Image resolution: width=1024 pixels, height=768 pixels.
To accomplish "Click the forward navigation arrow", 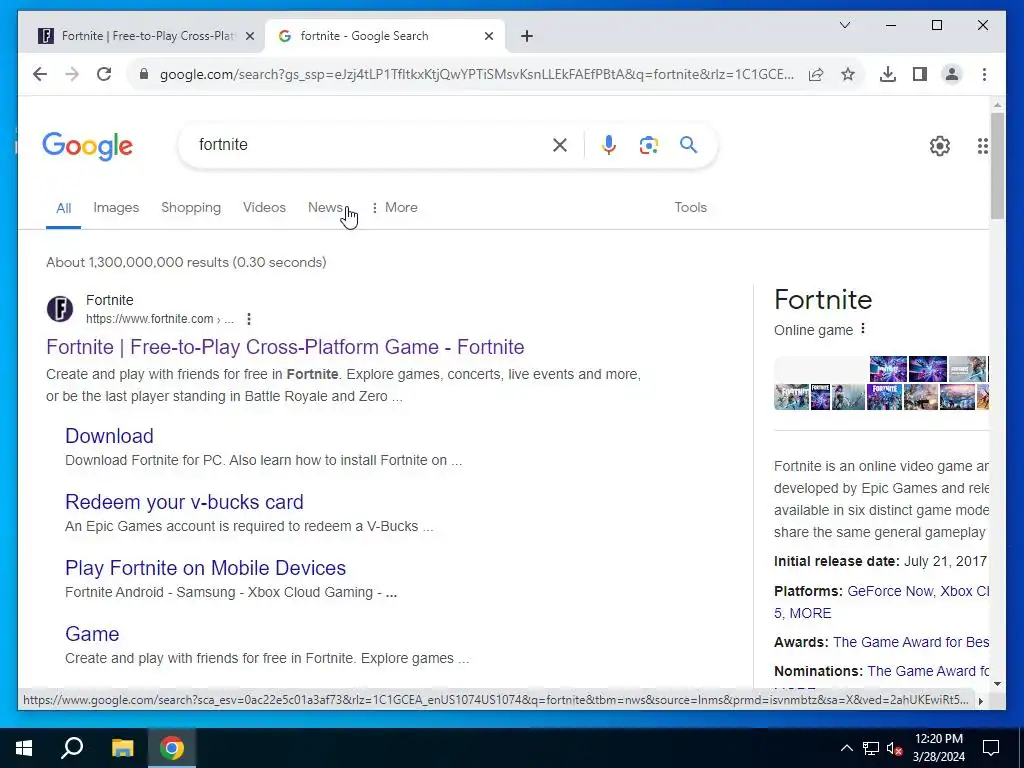I will click(x=72, y=74).
